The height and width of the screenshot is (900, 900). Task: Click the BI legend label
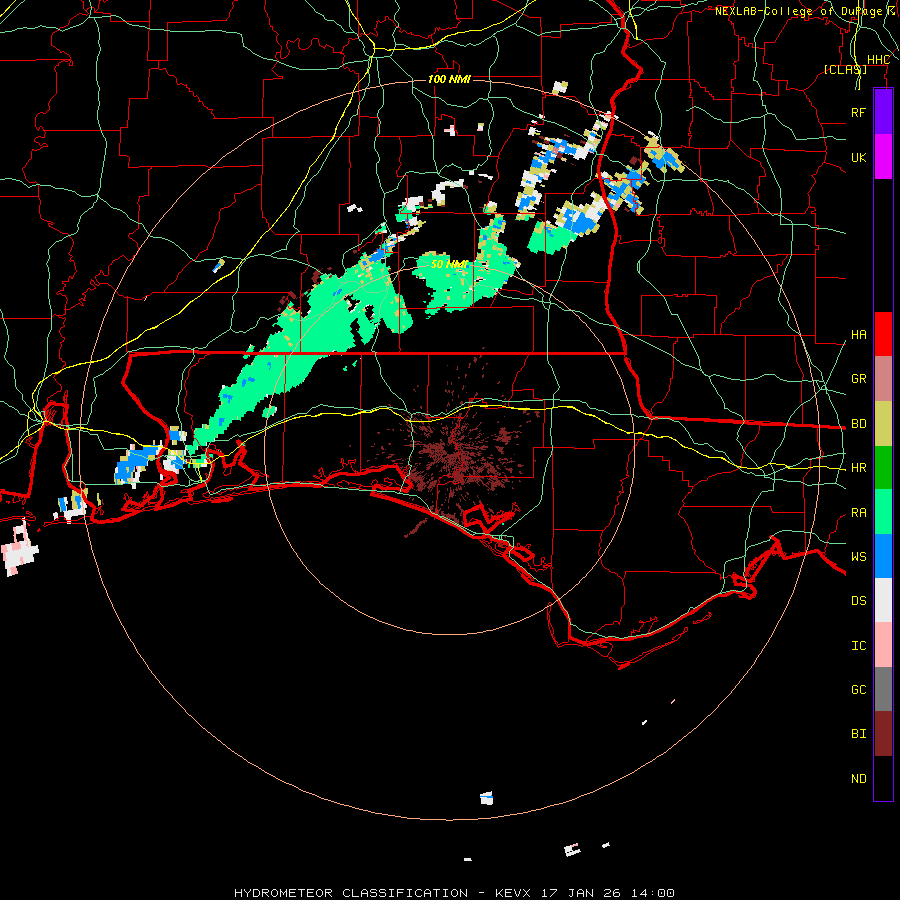858,734
